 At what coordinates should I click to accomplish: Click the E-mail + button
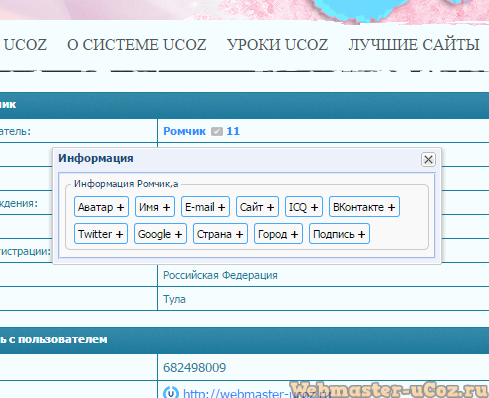[205, 207]
